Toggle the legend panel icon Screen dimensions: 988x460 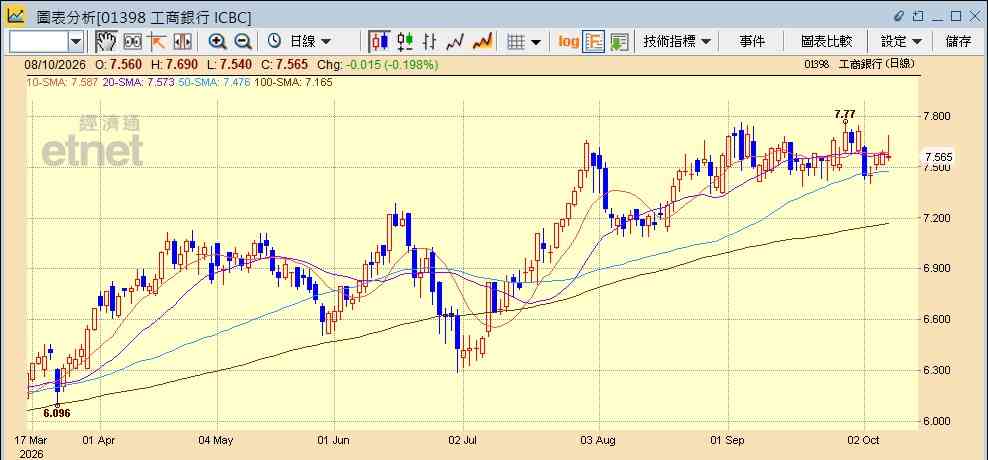pyautogui.click(x=594, y=42)
